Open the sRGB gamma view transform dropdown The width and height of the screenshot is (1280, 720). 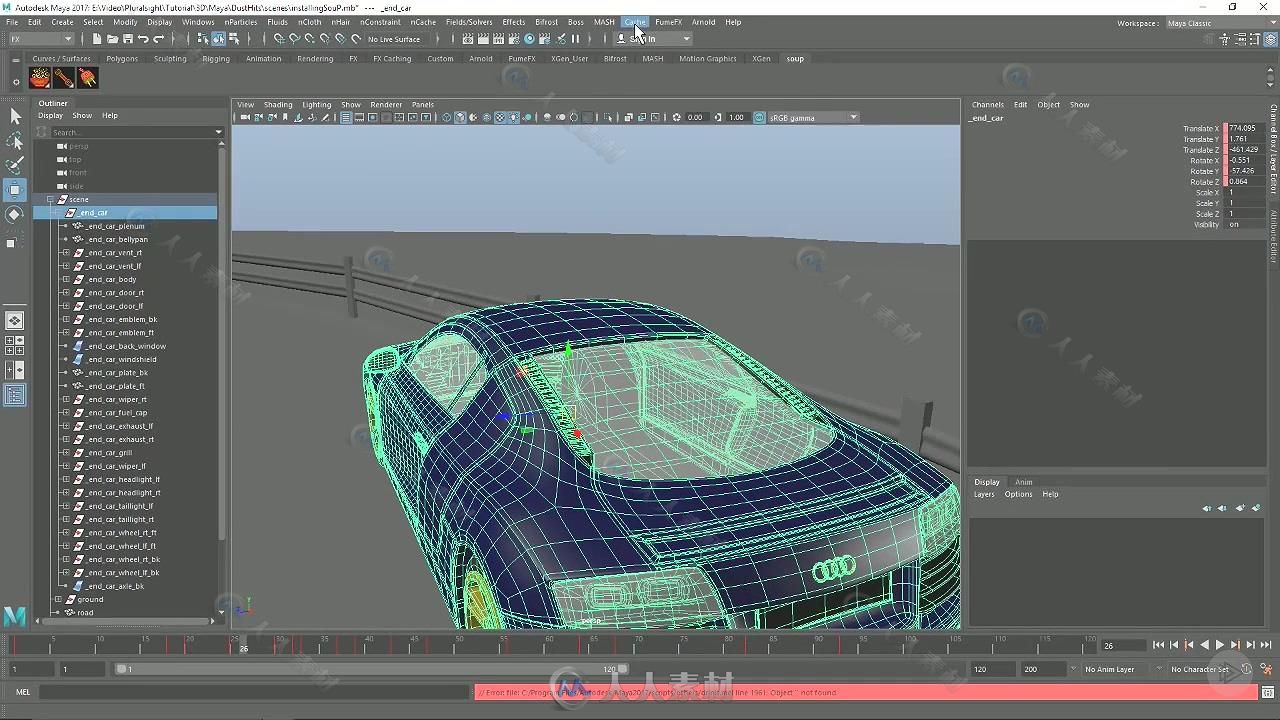pyautogui.click(x=812, y=117)
